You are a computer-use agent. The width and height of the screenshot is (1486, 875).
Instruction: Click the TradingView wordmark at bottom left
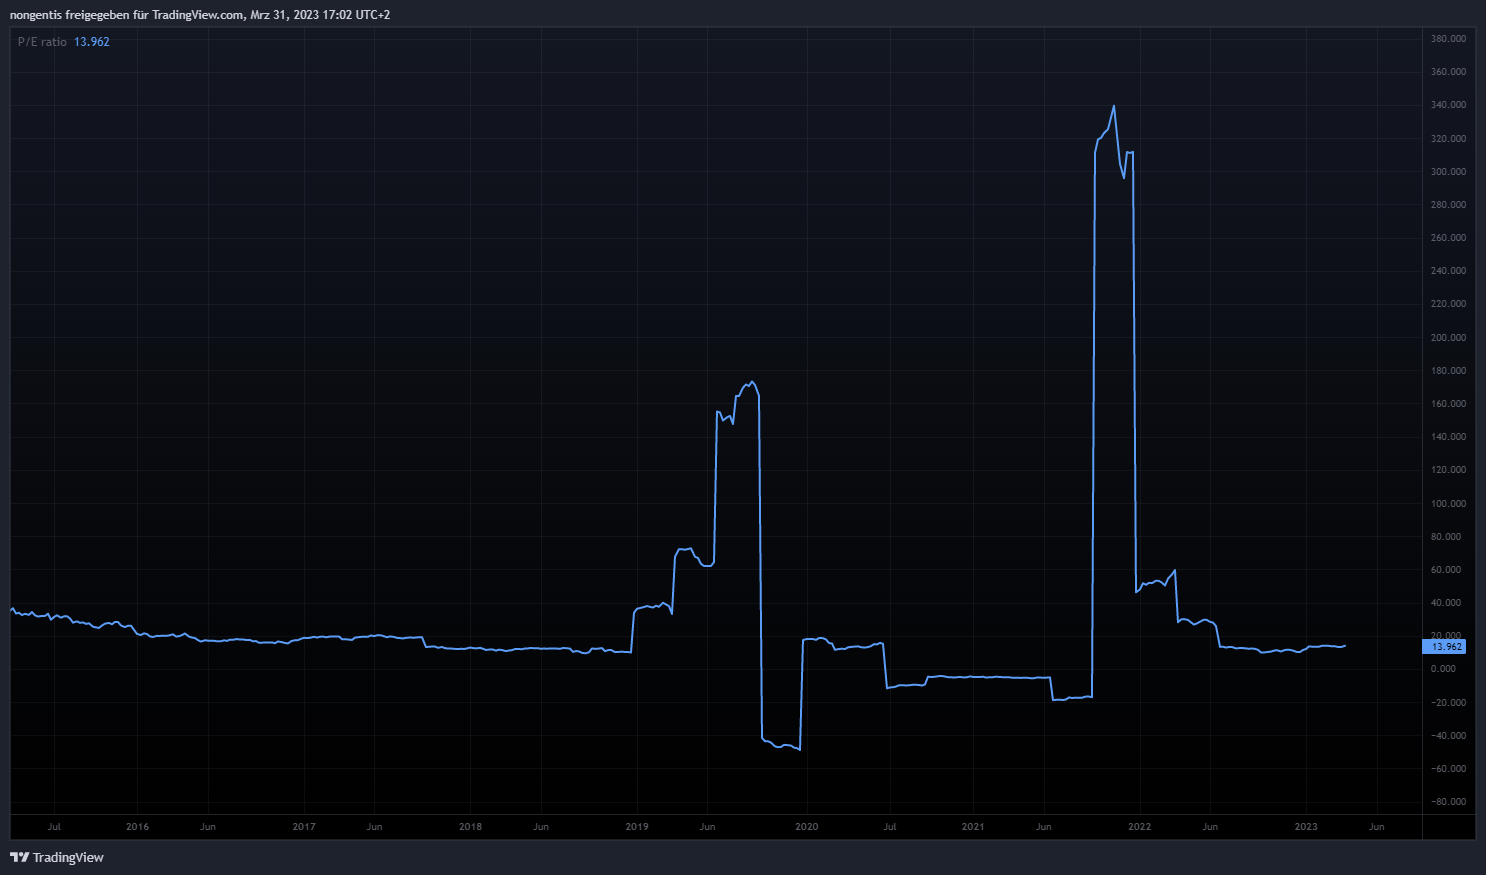(x=68, y=857)
